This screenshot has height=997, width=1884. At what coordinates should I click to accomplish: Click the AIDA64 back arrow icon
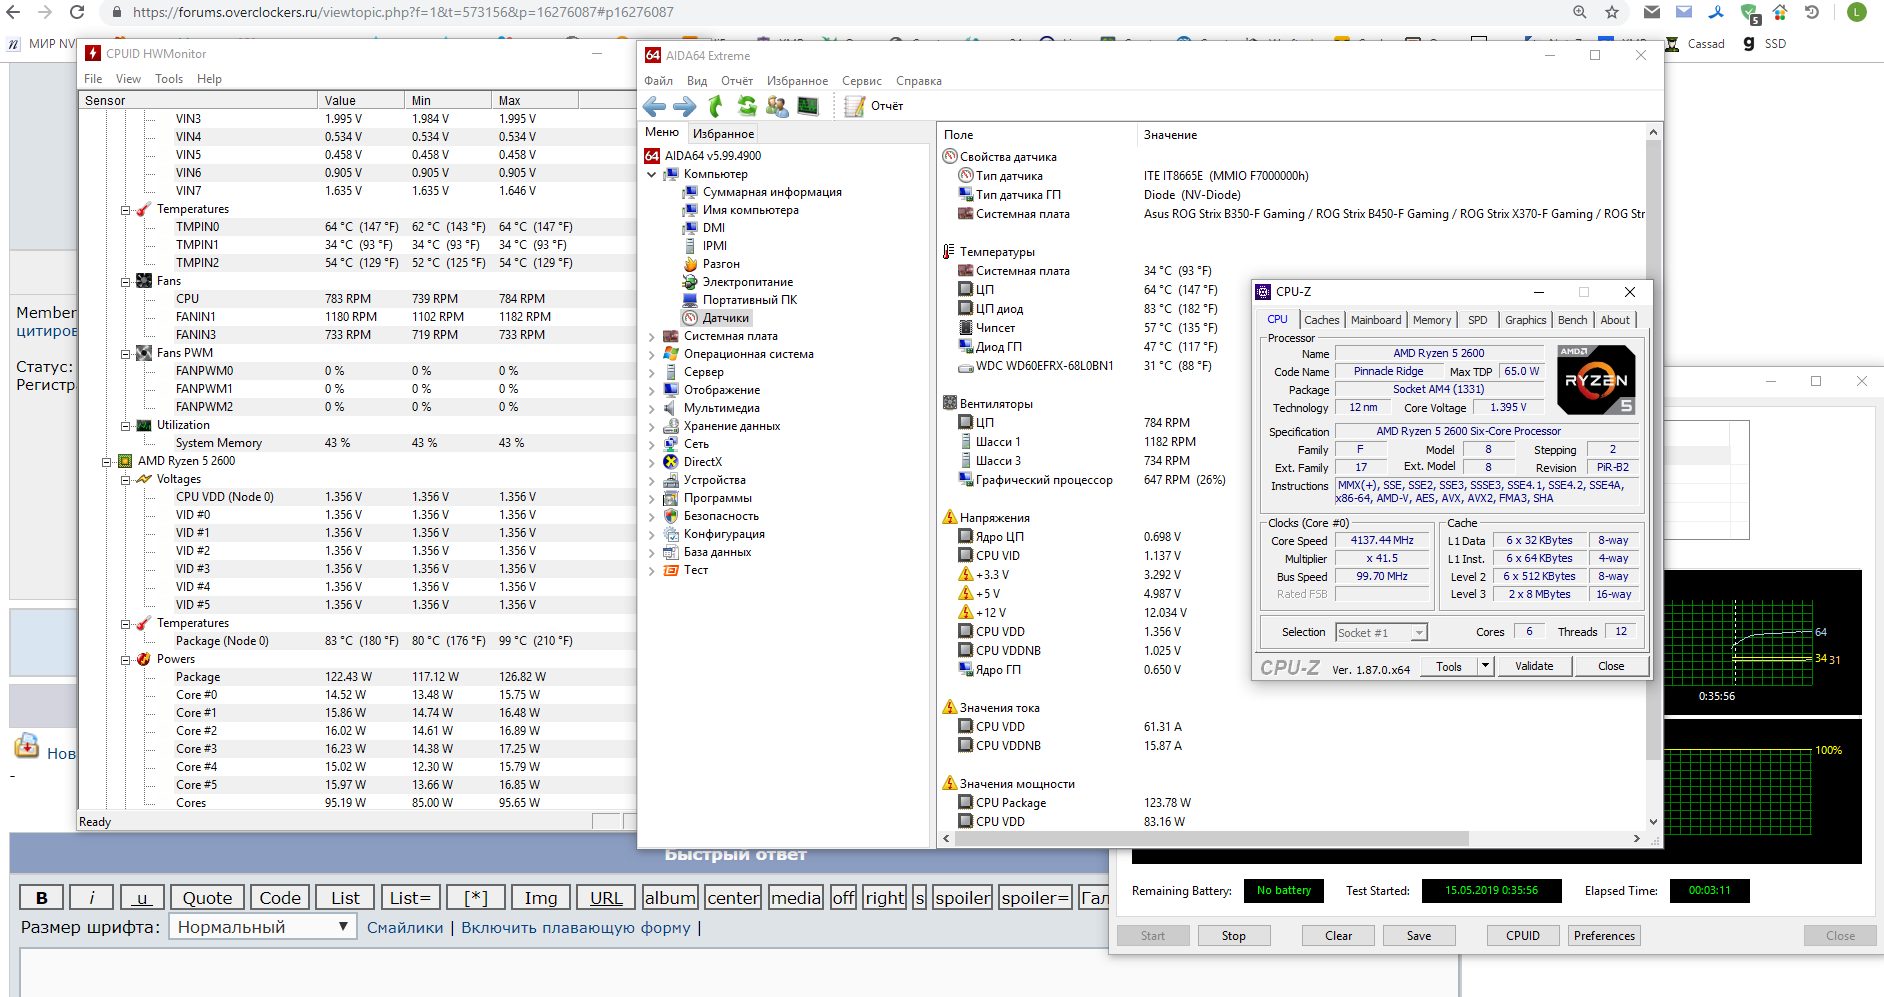tap(654, 106)
